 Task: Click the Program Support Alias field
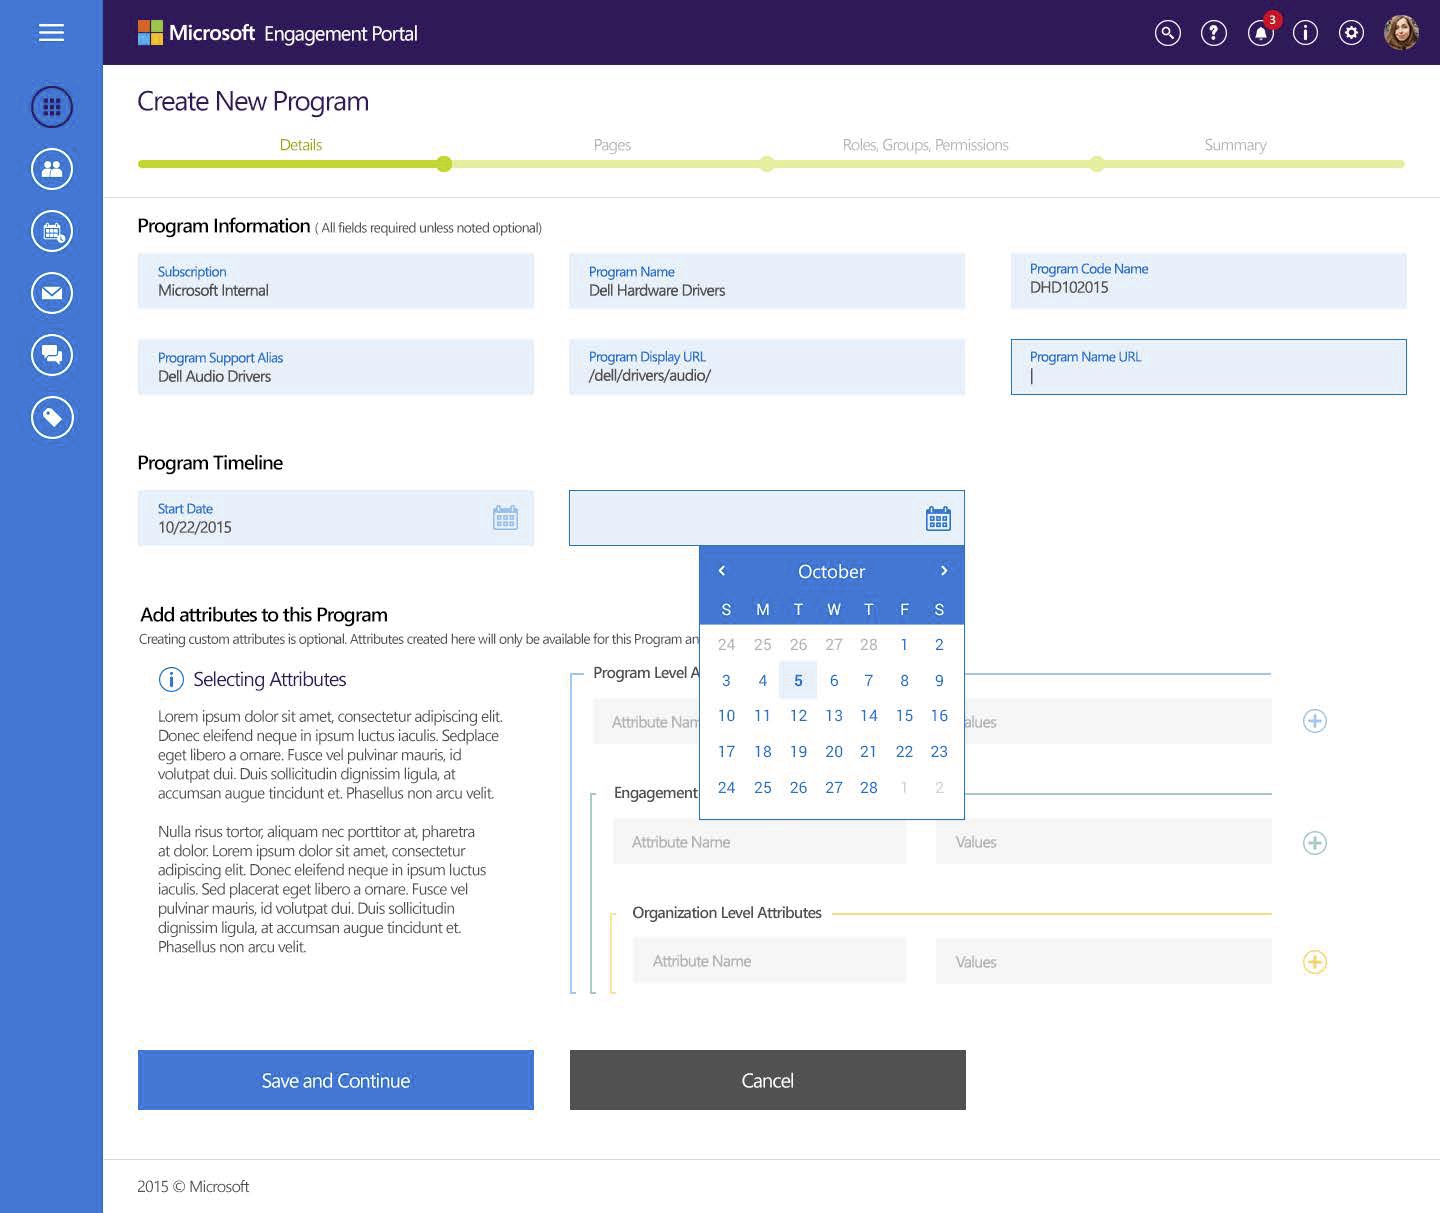click(x=336, y=367)
